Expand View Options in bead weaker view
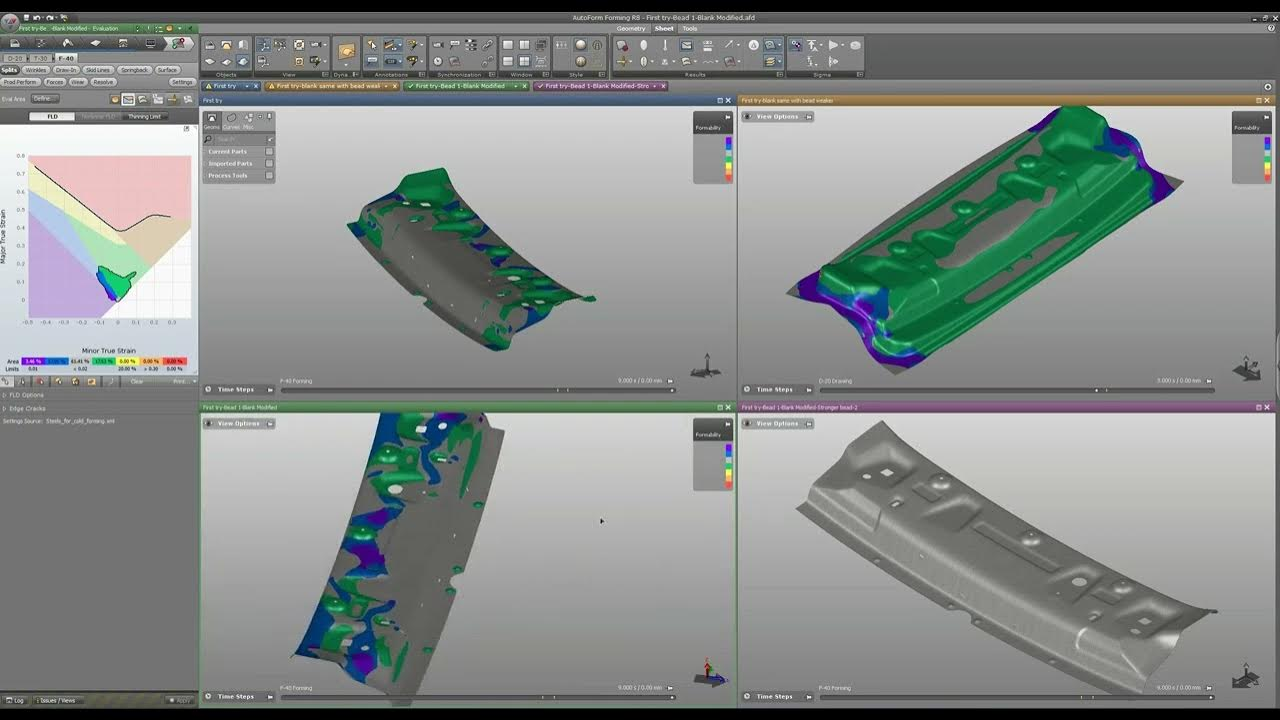The height and width of the screenshot is (720, 1280). click(778, 116)
